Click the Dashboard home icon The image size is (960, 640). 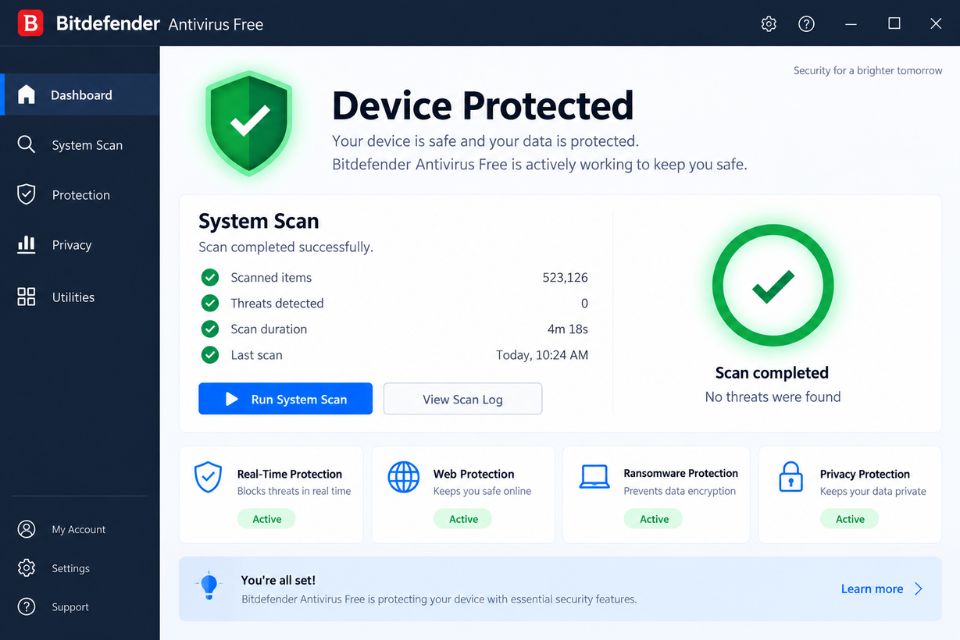pyautogui.click(x=26, y=94)
